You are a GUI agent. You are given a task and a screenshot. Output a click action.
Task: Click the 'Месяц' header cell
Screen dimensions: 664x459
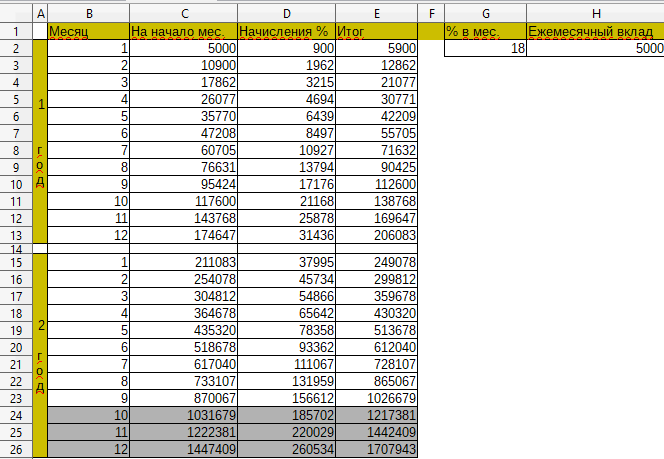(89, 31)
